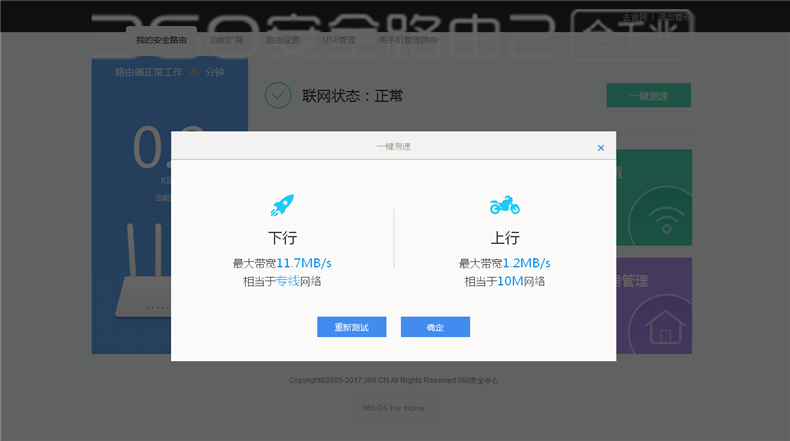Open the 我的安全路由 tab
The height and width of the screenshot is (441, 790).
(x=161, y=41)
